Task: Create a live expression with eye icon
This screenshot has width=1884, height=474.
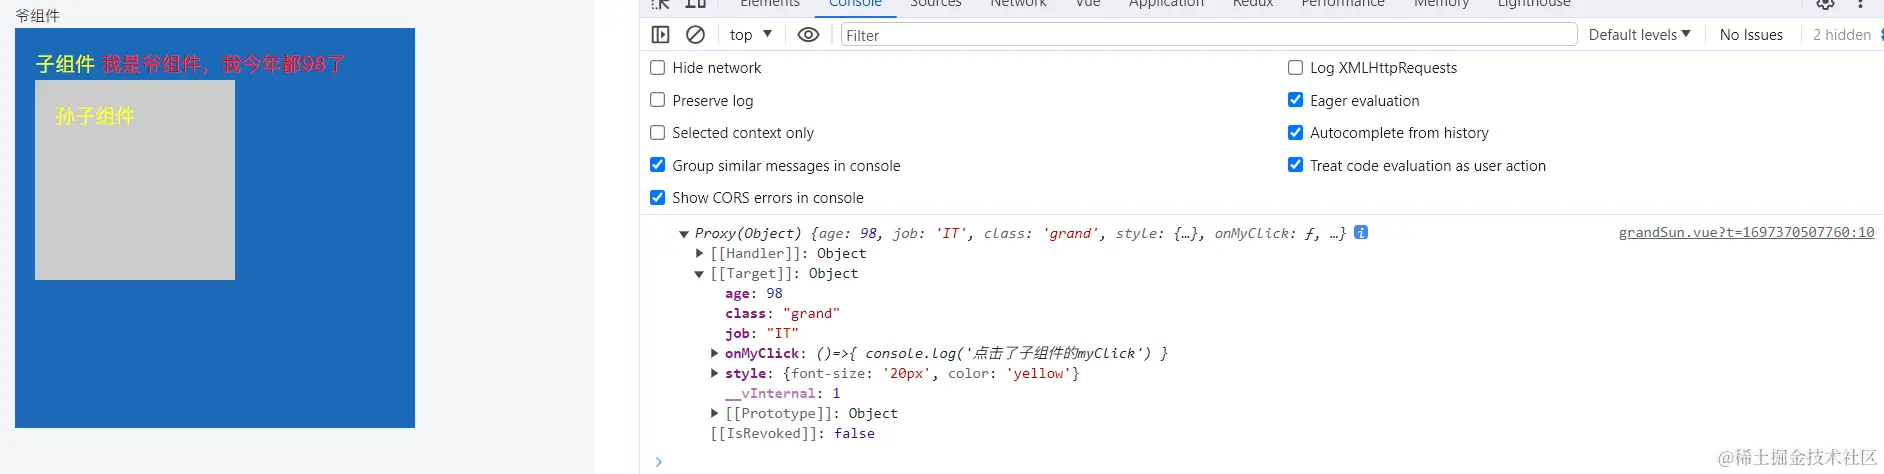Action: pos(808,35)
